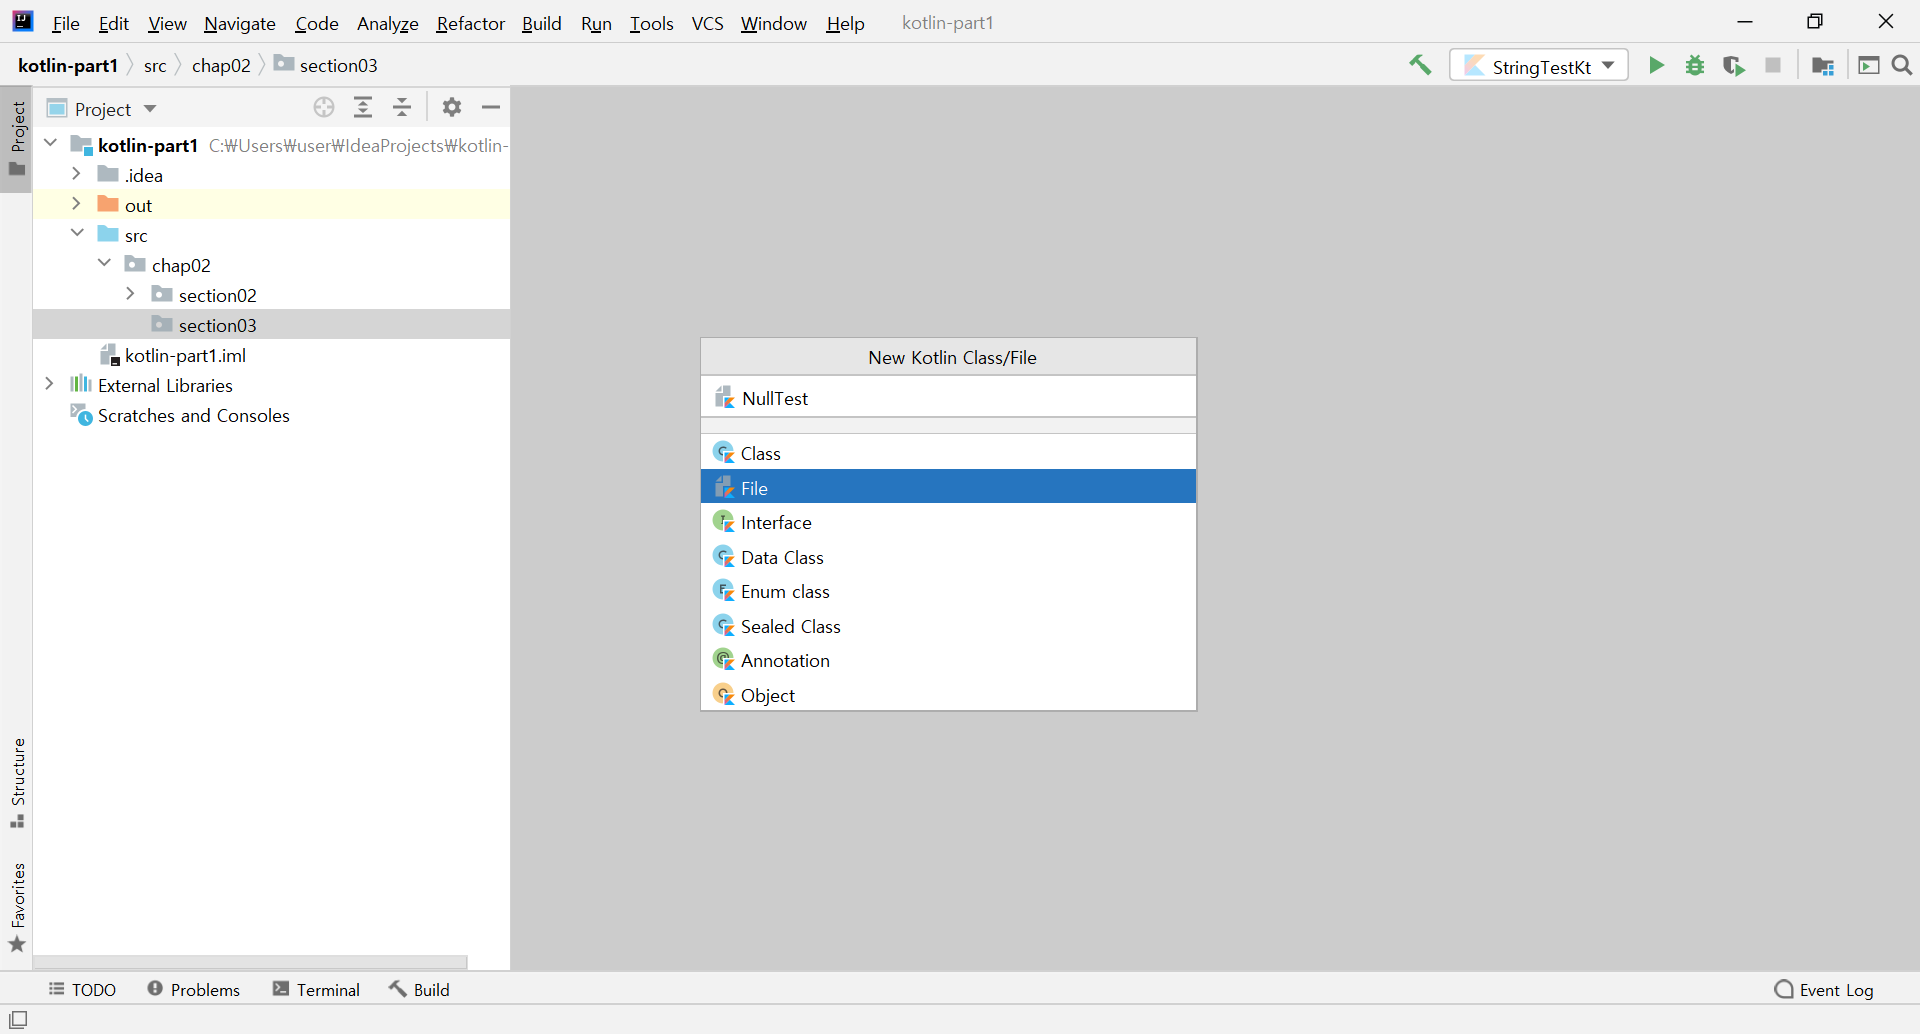Open the Window menu

774,23
